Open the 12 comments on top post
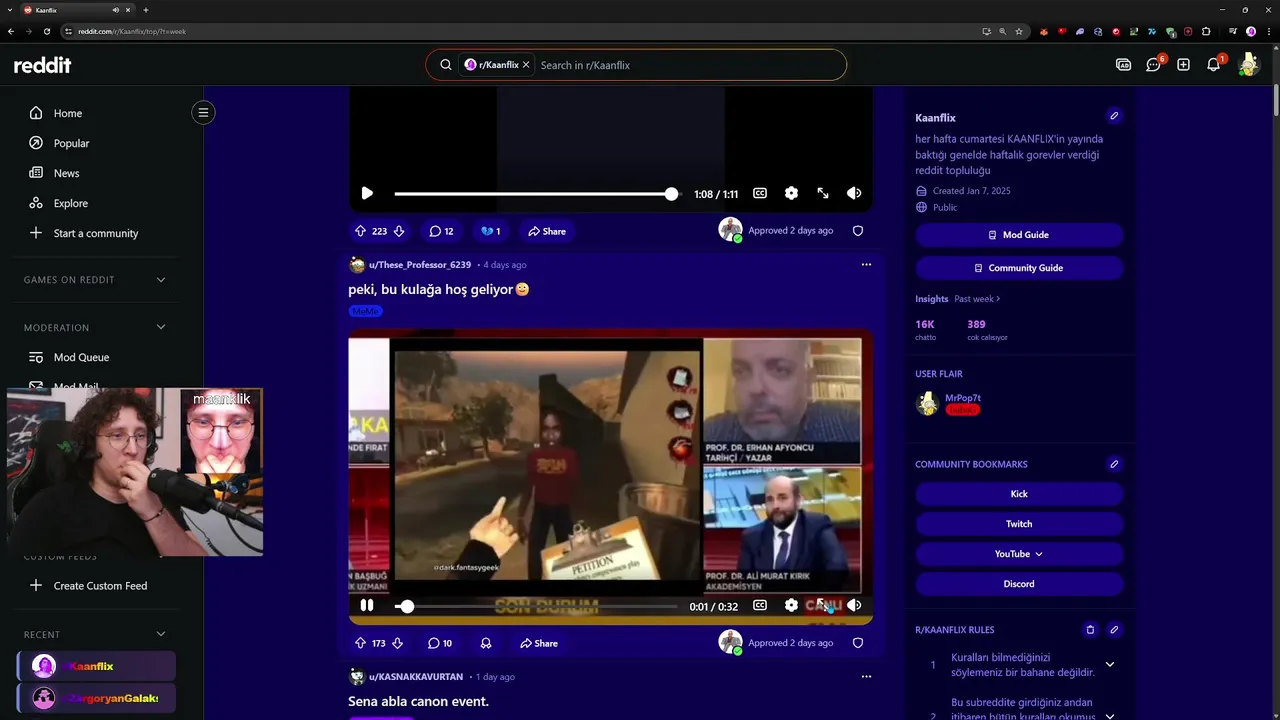Image resolution: width=1280 pixels, height=720 pixels. [441, 231]
